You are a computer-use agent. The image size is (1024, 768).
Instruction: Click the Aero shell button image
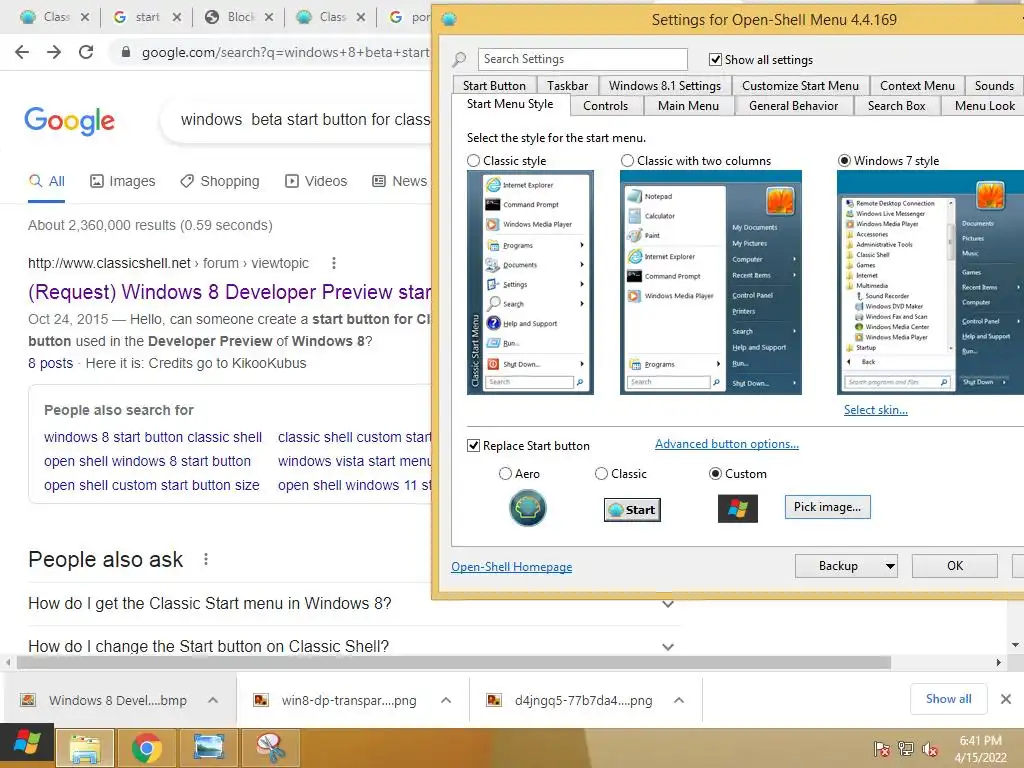point(528,508)
